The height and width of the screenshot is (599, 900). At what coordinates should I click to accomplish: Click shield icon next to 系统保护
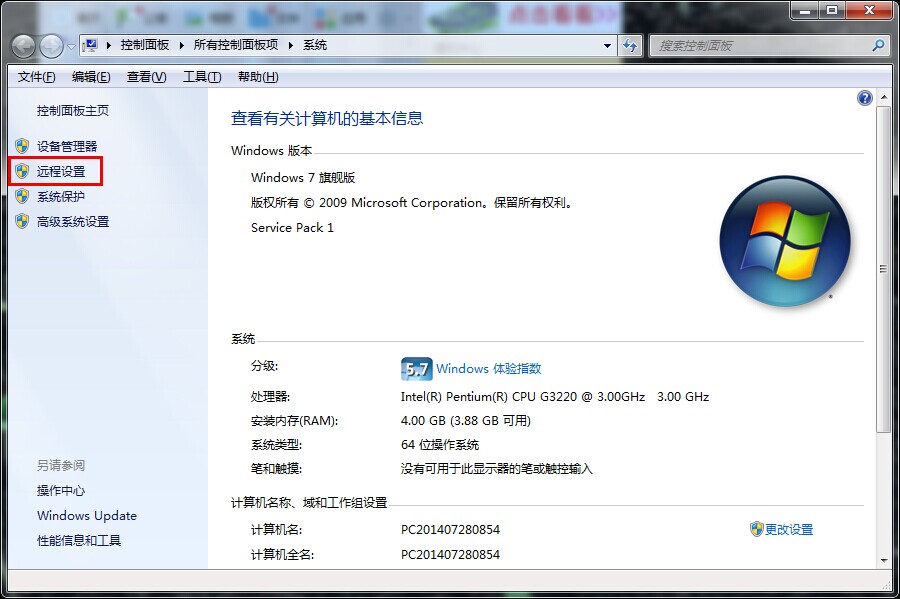coord(22,196)
